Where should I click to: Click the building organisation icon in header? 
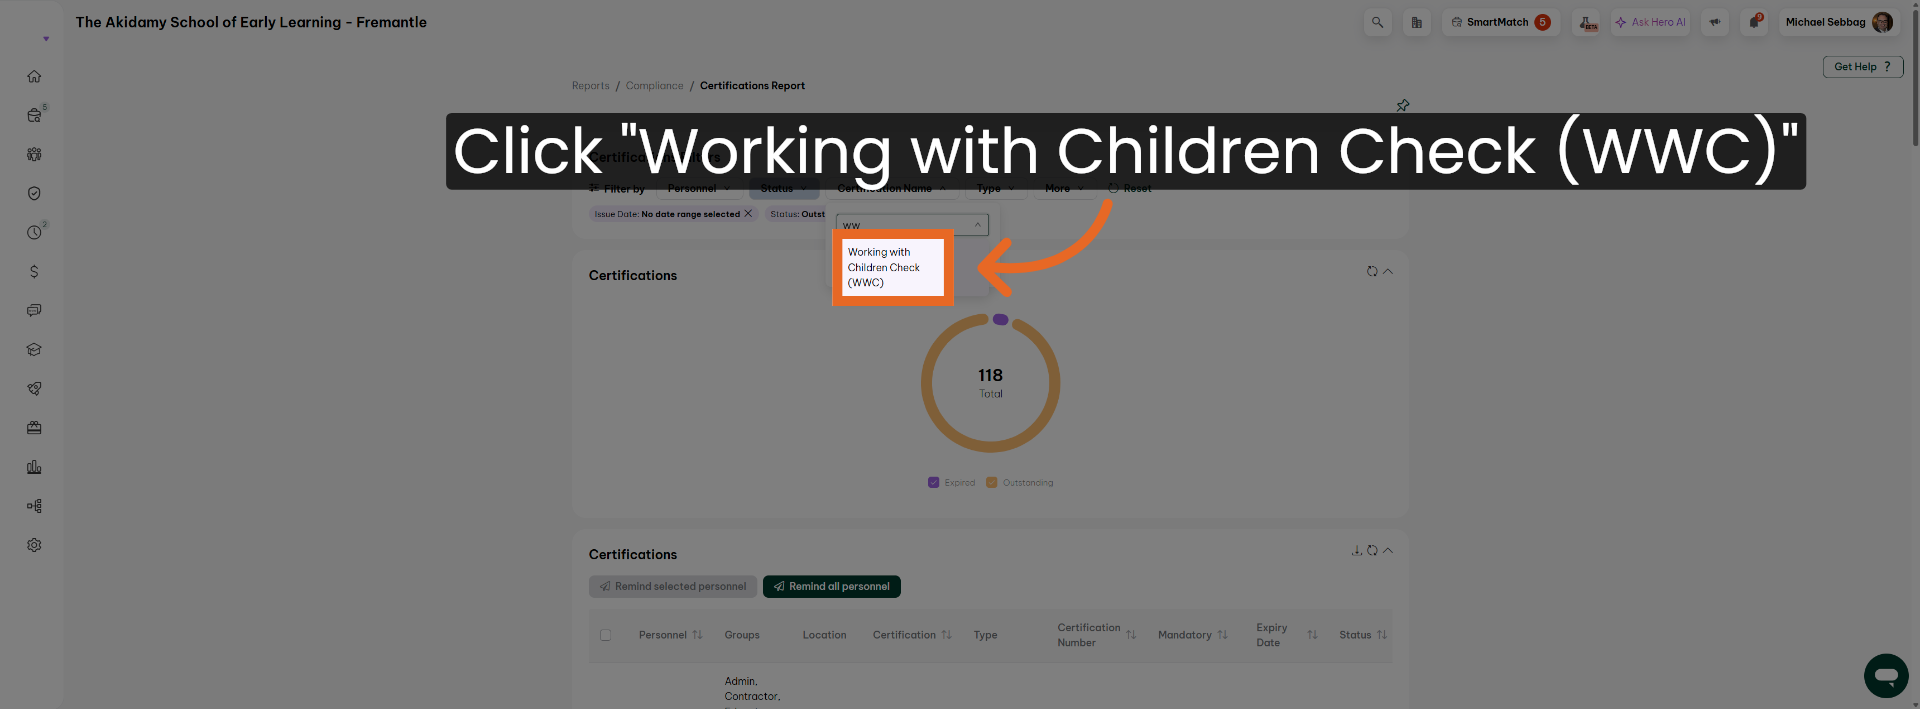coord(1416,22)
